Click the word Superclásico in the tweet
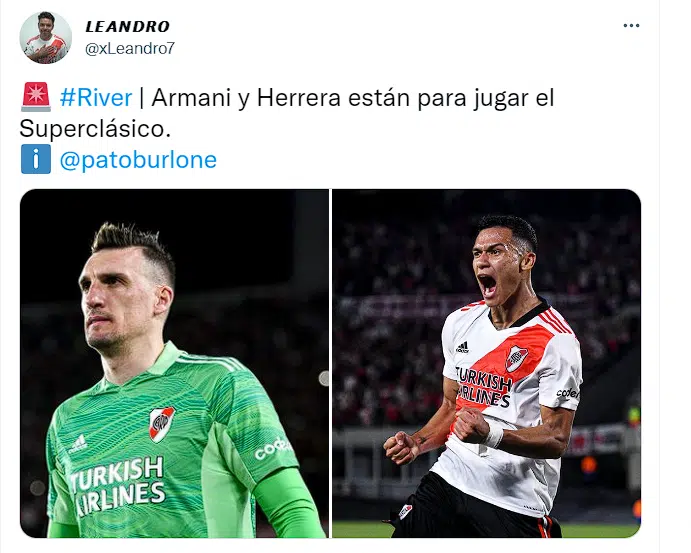 coord(95,129)
